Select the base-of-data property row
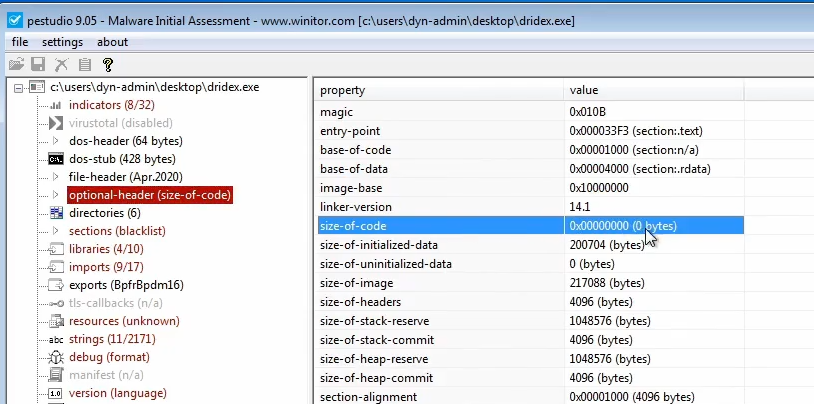814x404 pixels. tap(530, 169)
